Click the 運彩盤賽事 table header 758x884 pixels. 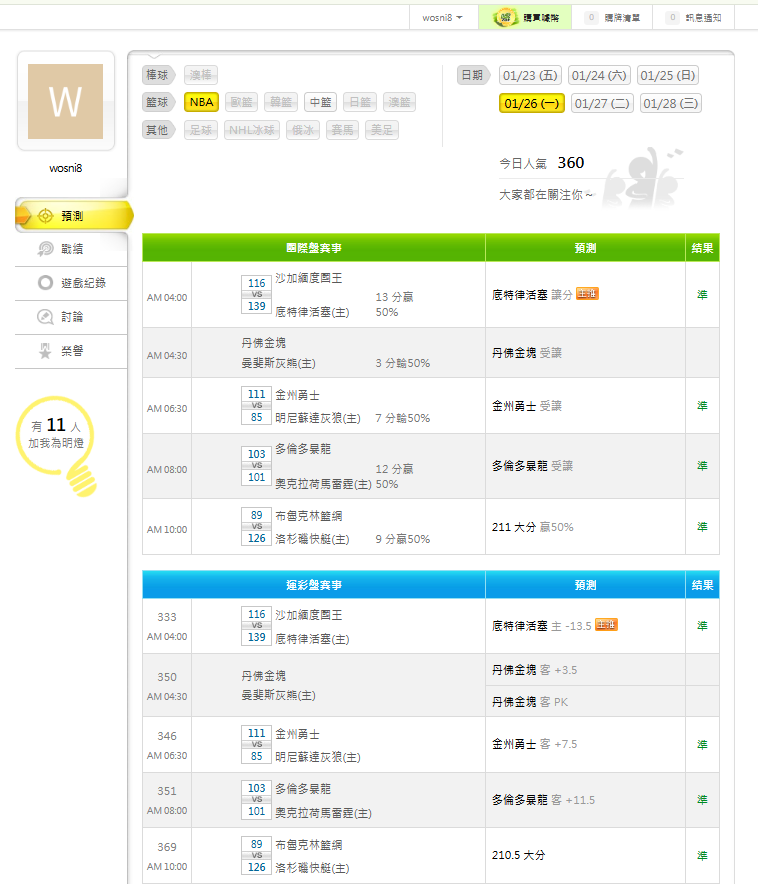click(x=314, y=584)
